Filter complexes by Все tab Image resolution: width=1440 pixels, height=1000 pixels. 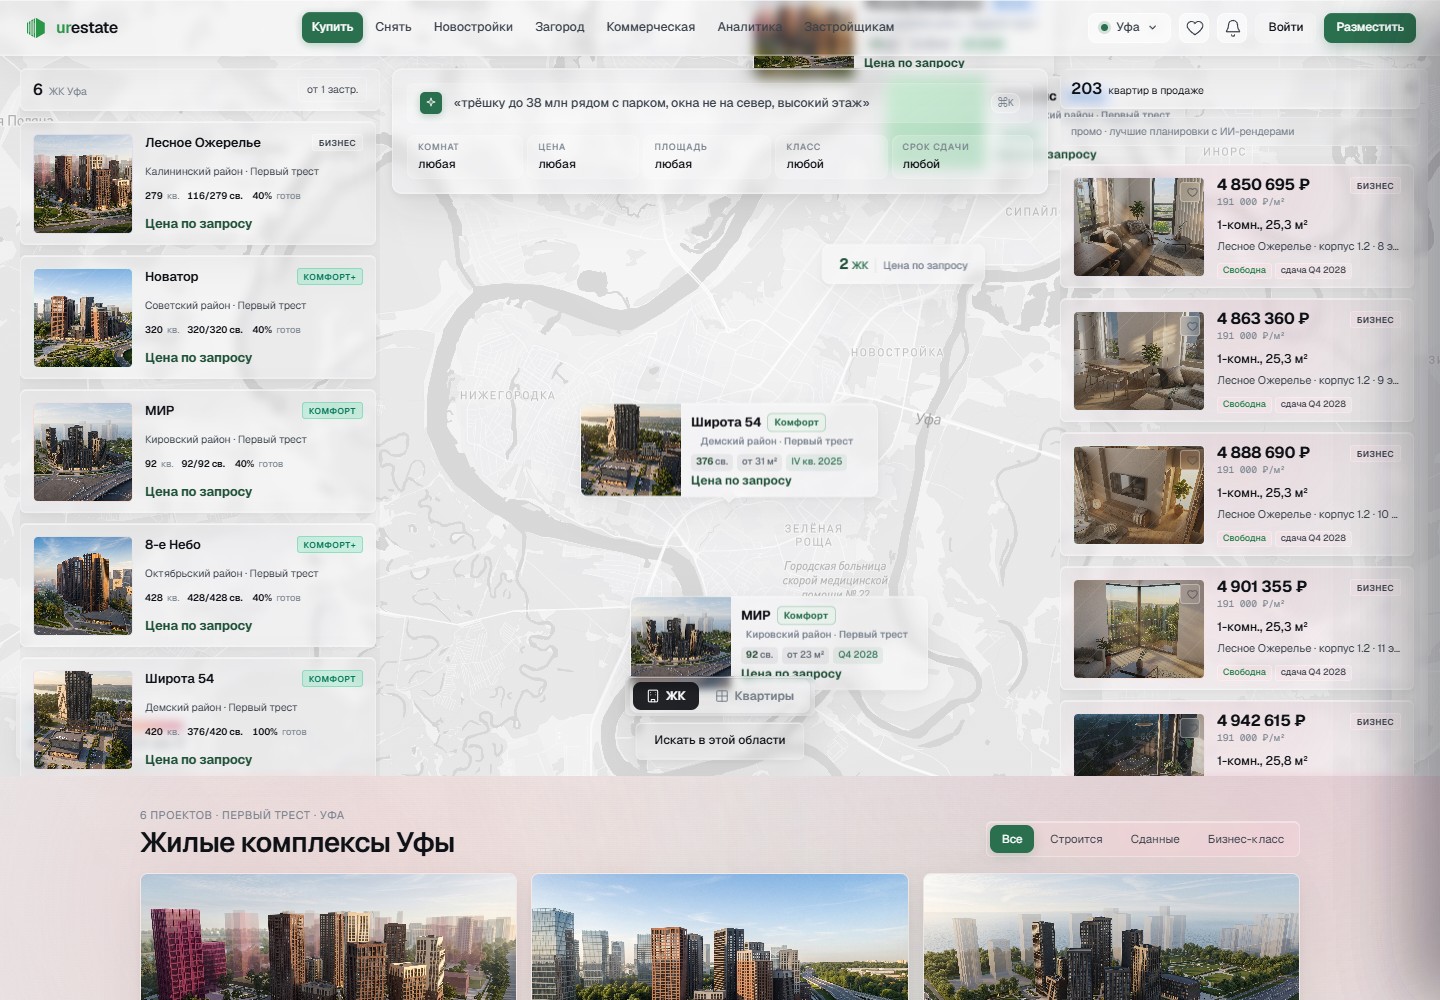(1012, 839)
